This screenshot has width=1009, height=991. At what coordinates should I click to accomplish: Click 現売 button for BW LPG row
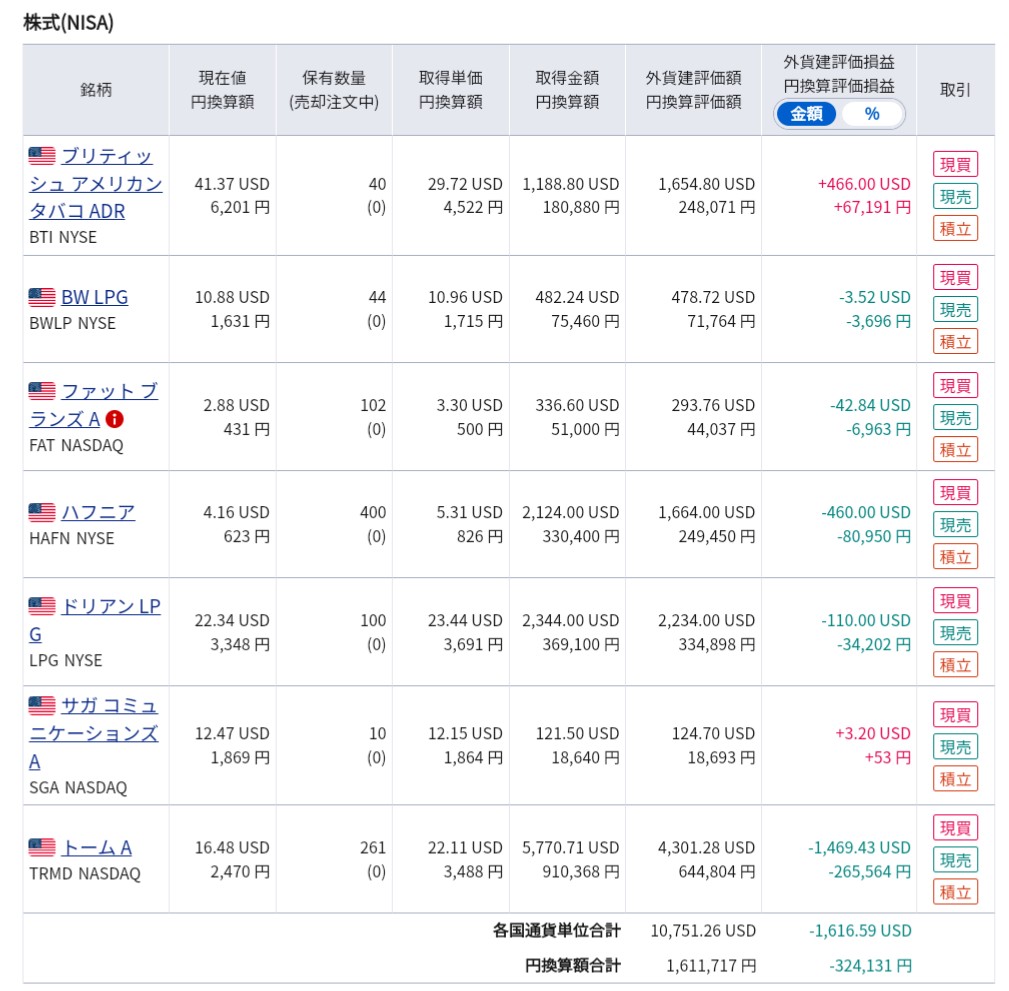click(x=955, y=310)
